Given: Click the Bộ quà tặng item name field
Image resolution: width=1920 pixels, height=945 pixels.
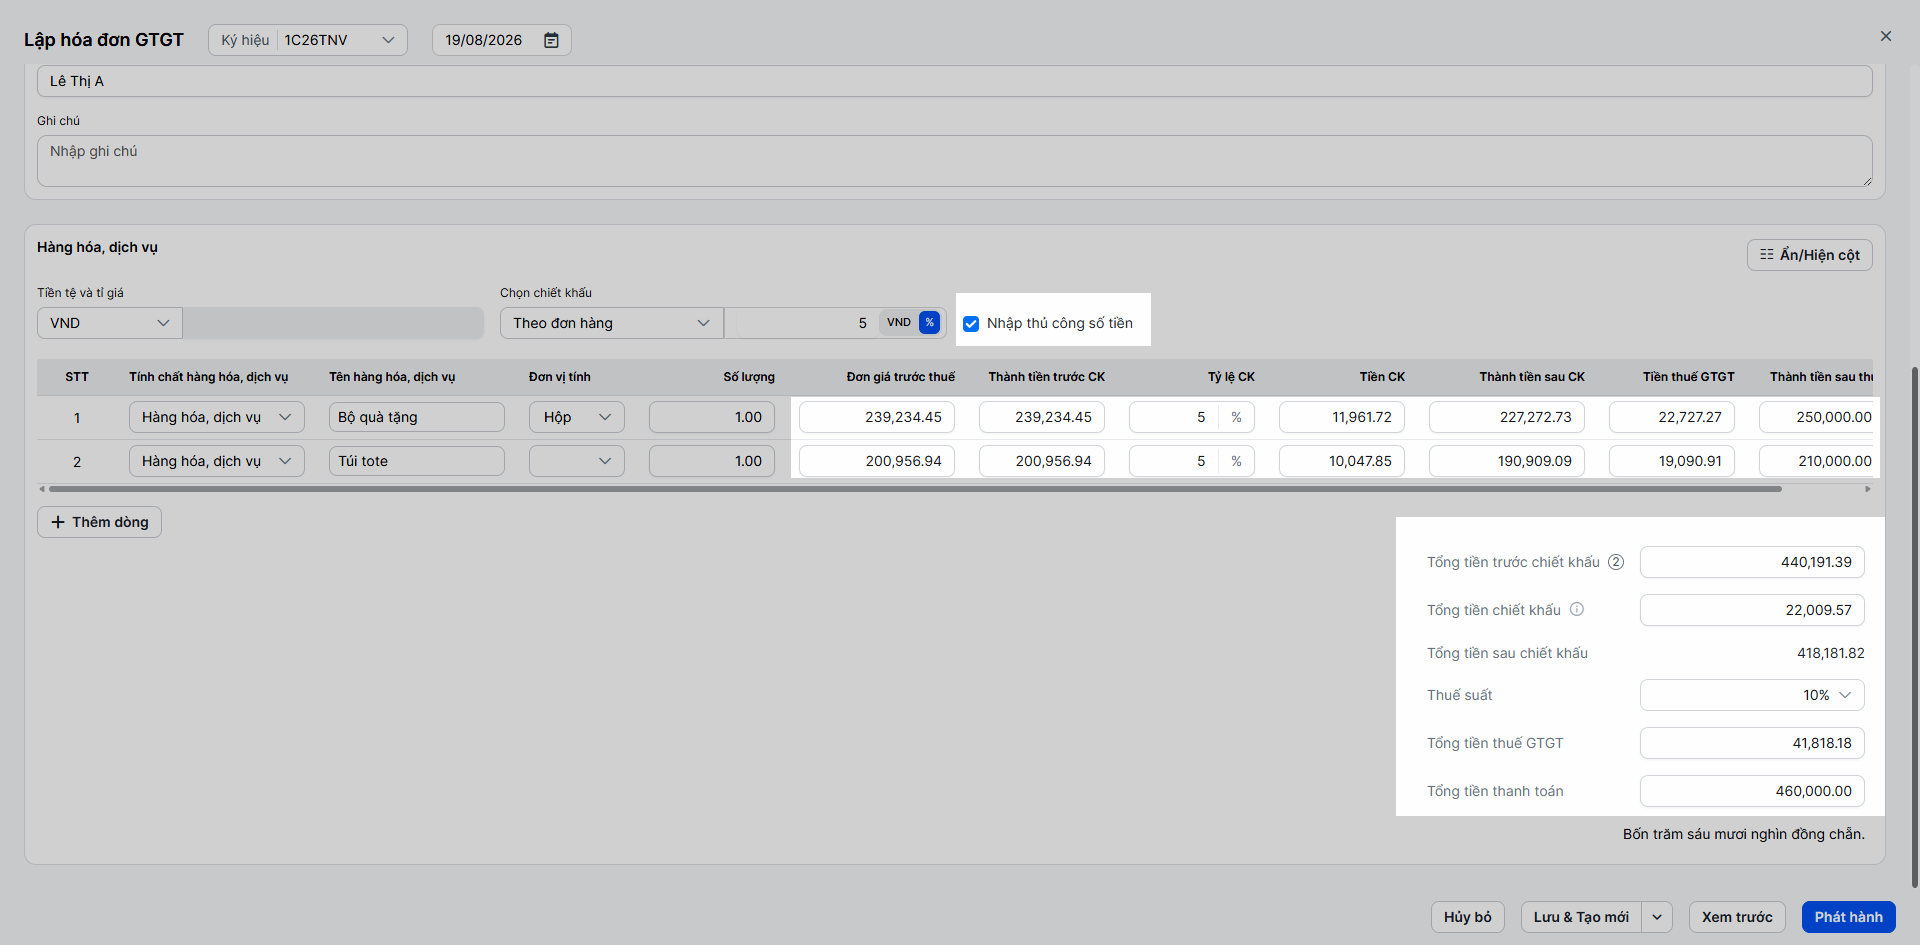Looking at the screenshot, I should point(417,417).
